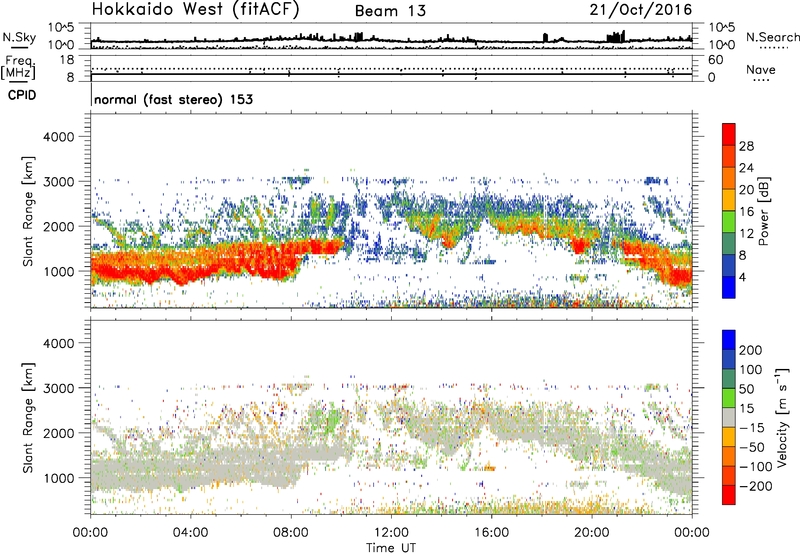Select the Beam 13 label
This screenshot has height=554, width=800.
click(x=390, y=11)
